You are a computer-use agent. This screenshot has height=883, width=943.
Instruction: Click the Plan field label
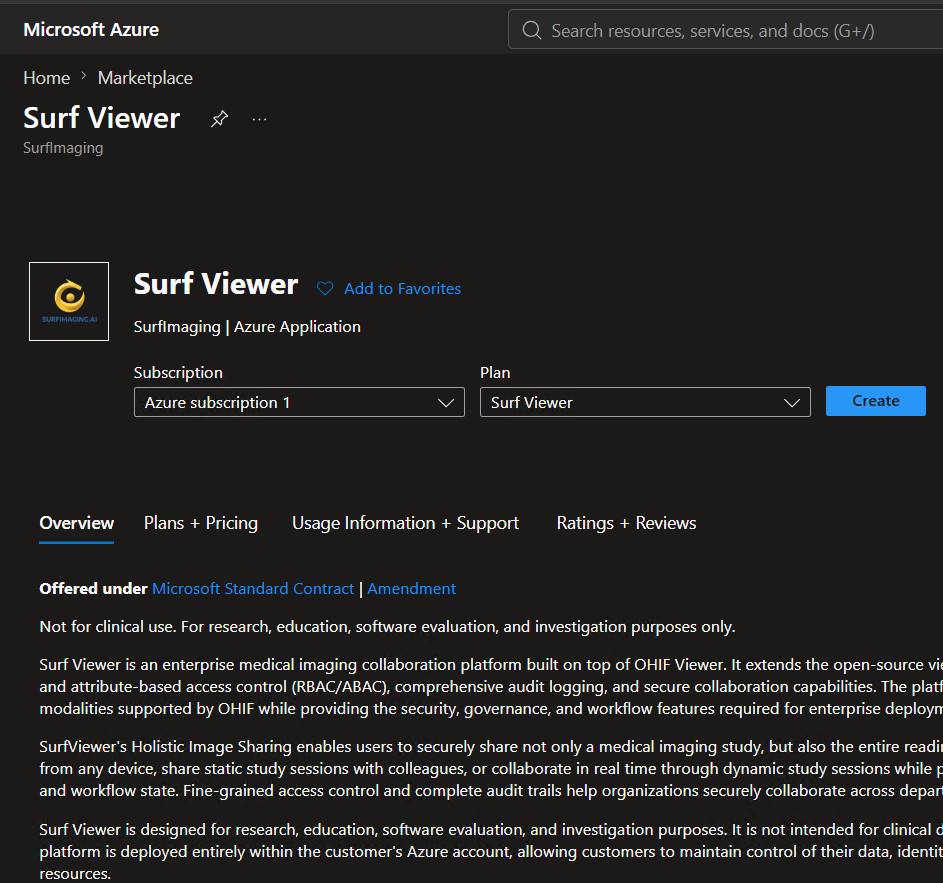coord(495,373)
